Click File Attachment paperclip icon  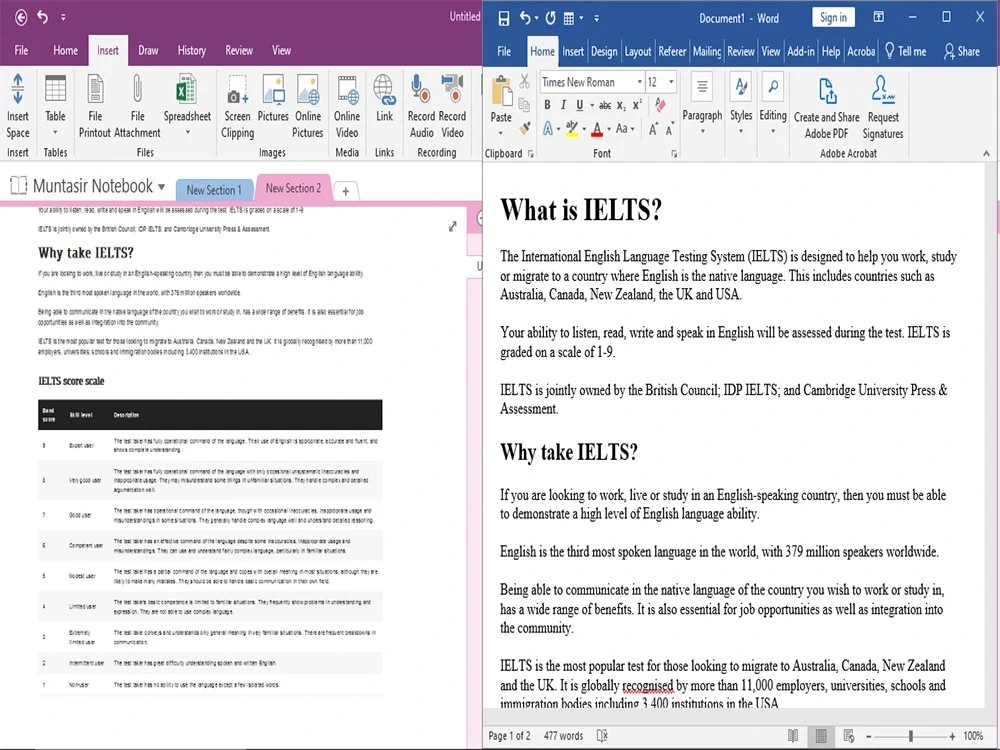click(137, 89)
